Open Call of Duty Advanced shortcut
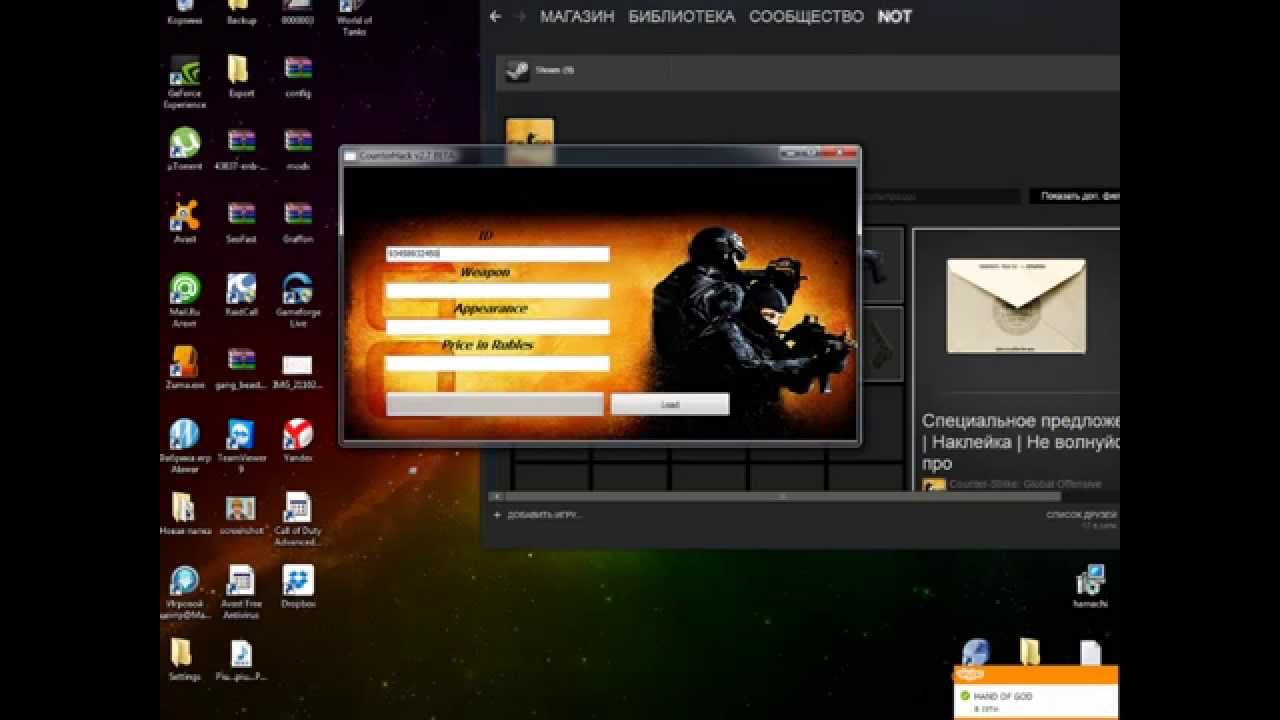Image resolution: width=1280 pixels, height=720 pixels. 297,519
